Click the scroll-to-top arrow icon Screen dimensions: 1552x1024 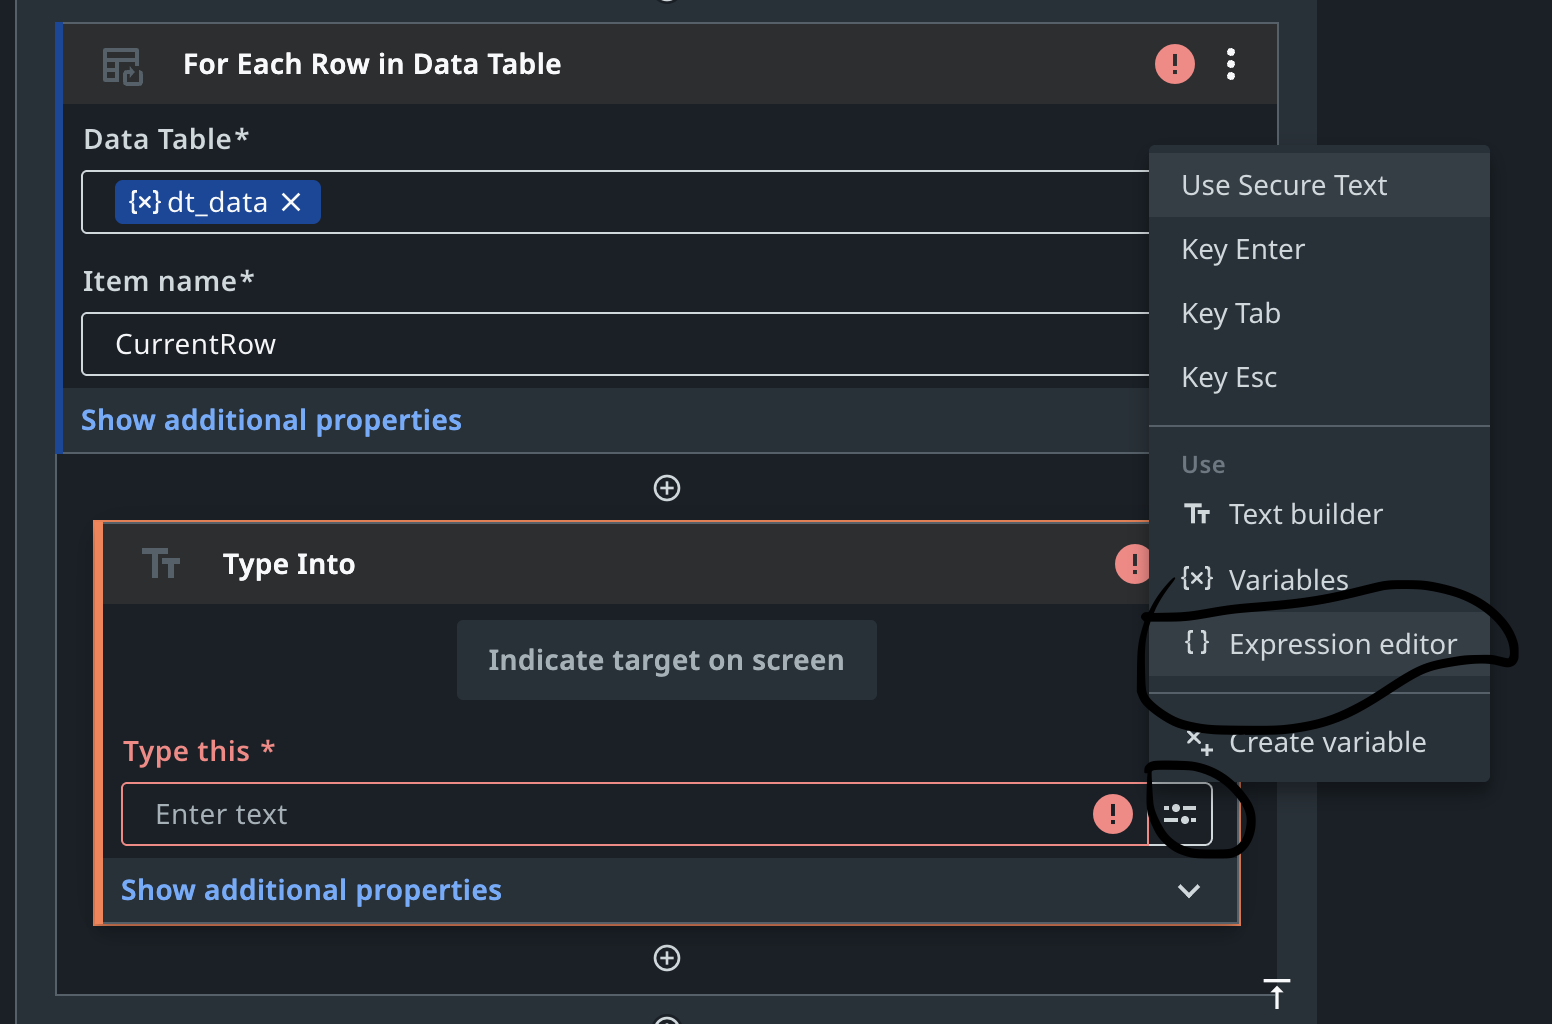(x=1277, y=993)
